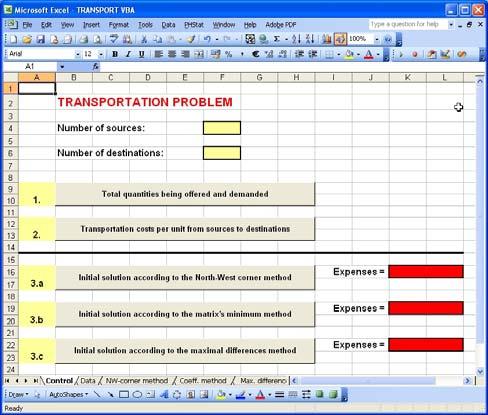Screen dimensions: 488x415
Task: Open the Format menu
Action: click(x=119, y=25)
